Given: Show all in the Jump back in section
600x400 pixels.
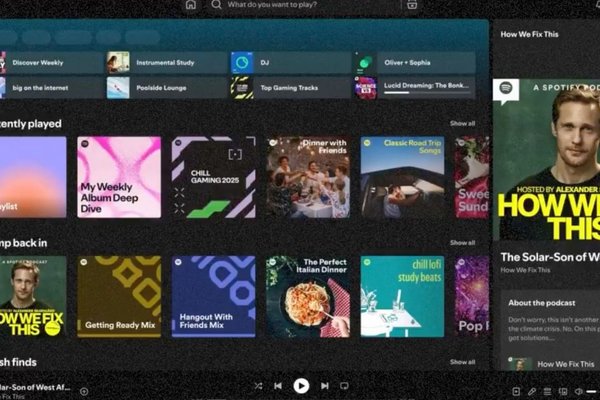Looking at the screenshot, I should click(x=462, y=243).
